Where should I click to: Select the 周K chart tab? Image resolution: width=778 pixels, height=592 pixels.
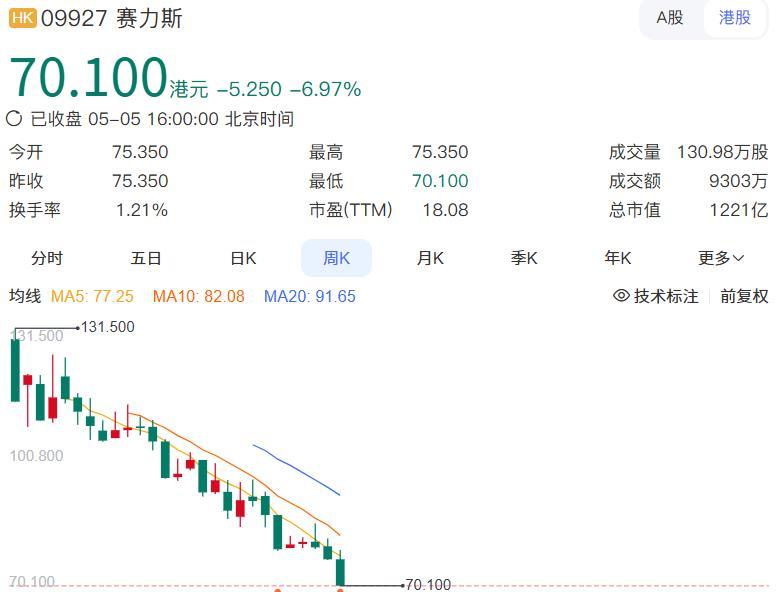[336, 258]
